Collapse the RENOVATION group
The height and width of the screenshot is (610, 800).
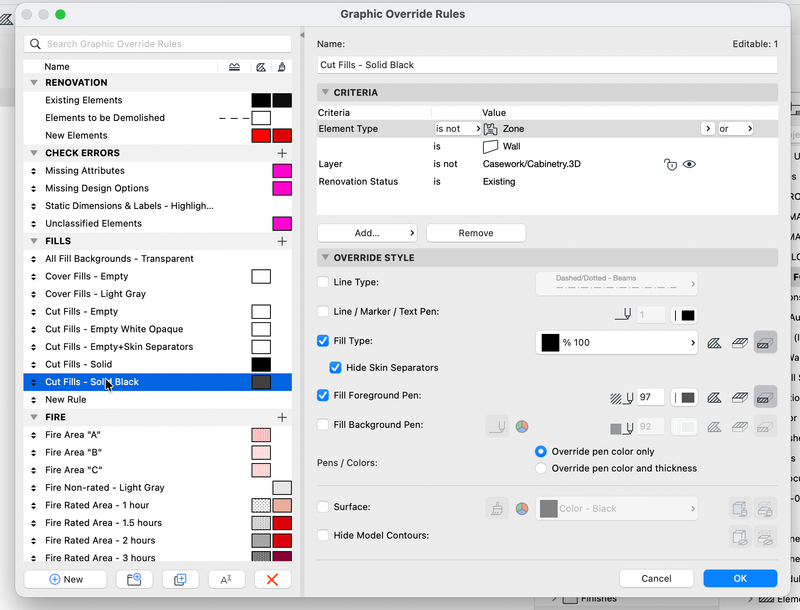[x=34, y=83]
